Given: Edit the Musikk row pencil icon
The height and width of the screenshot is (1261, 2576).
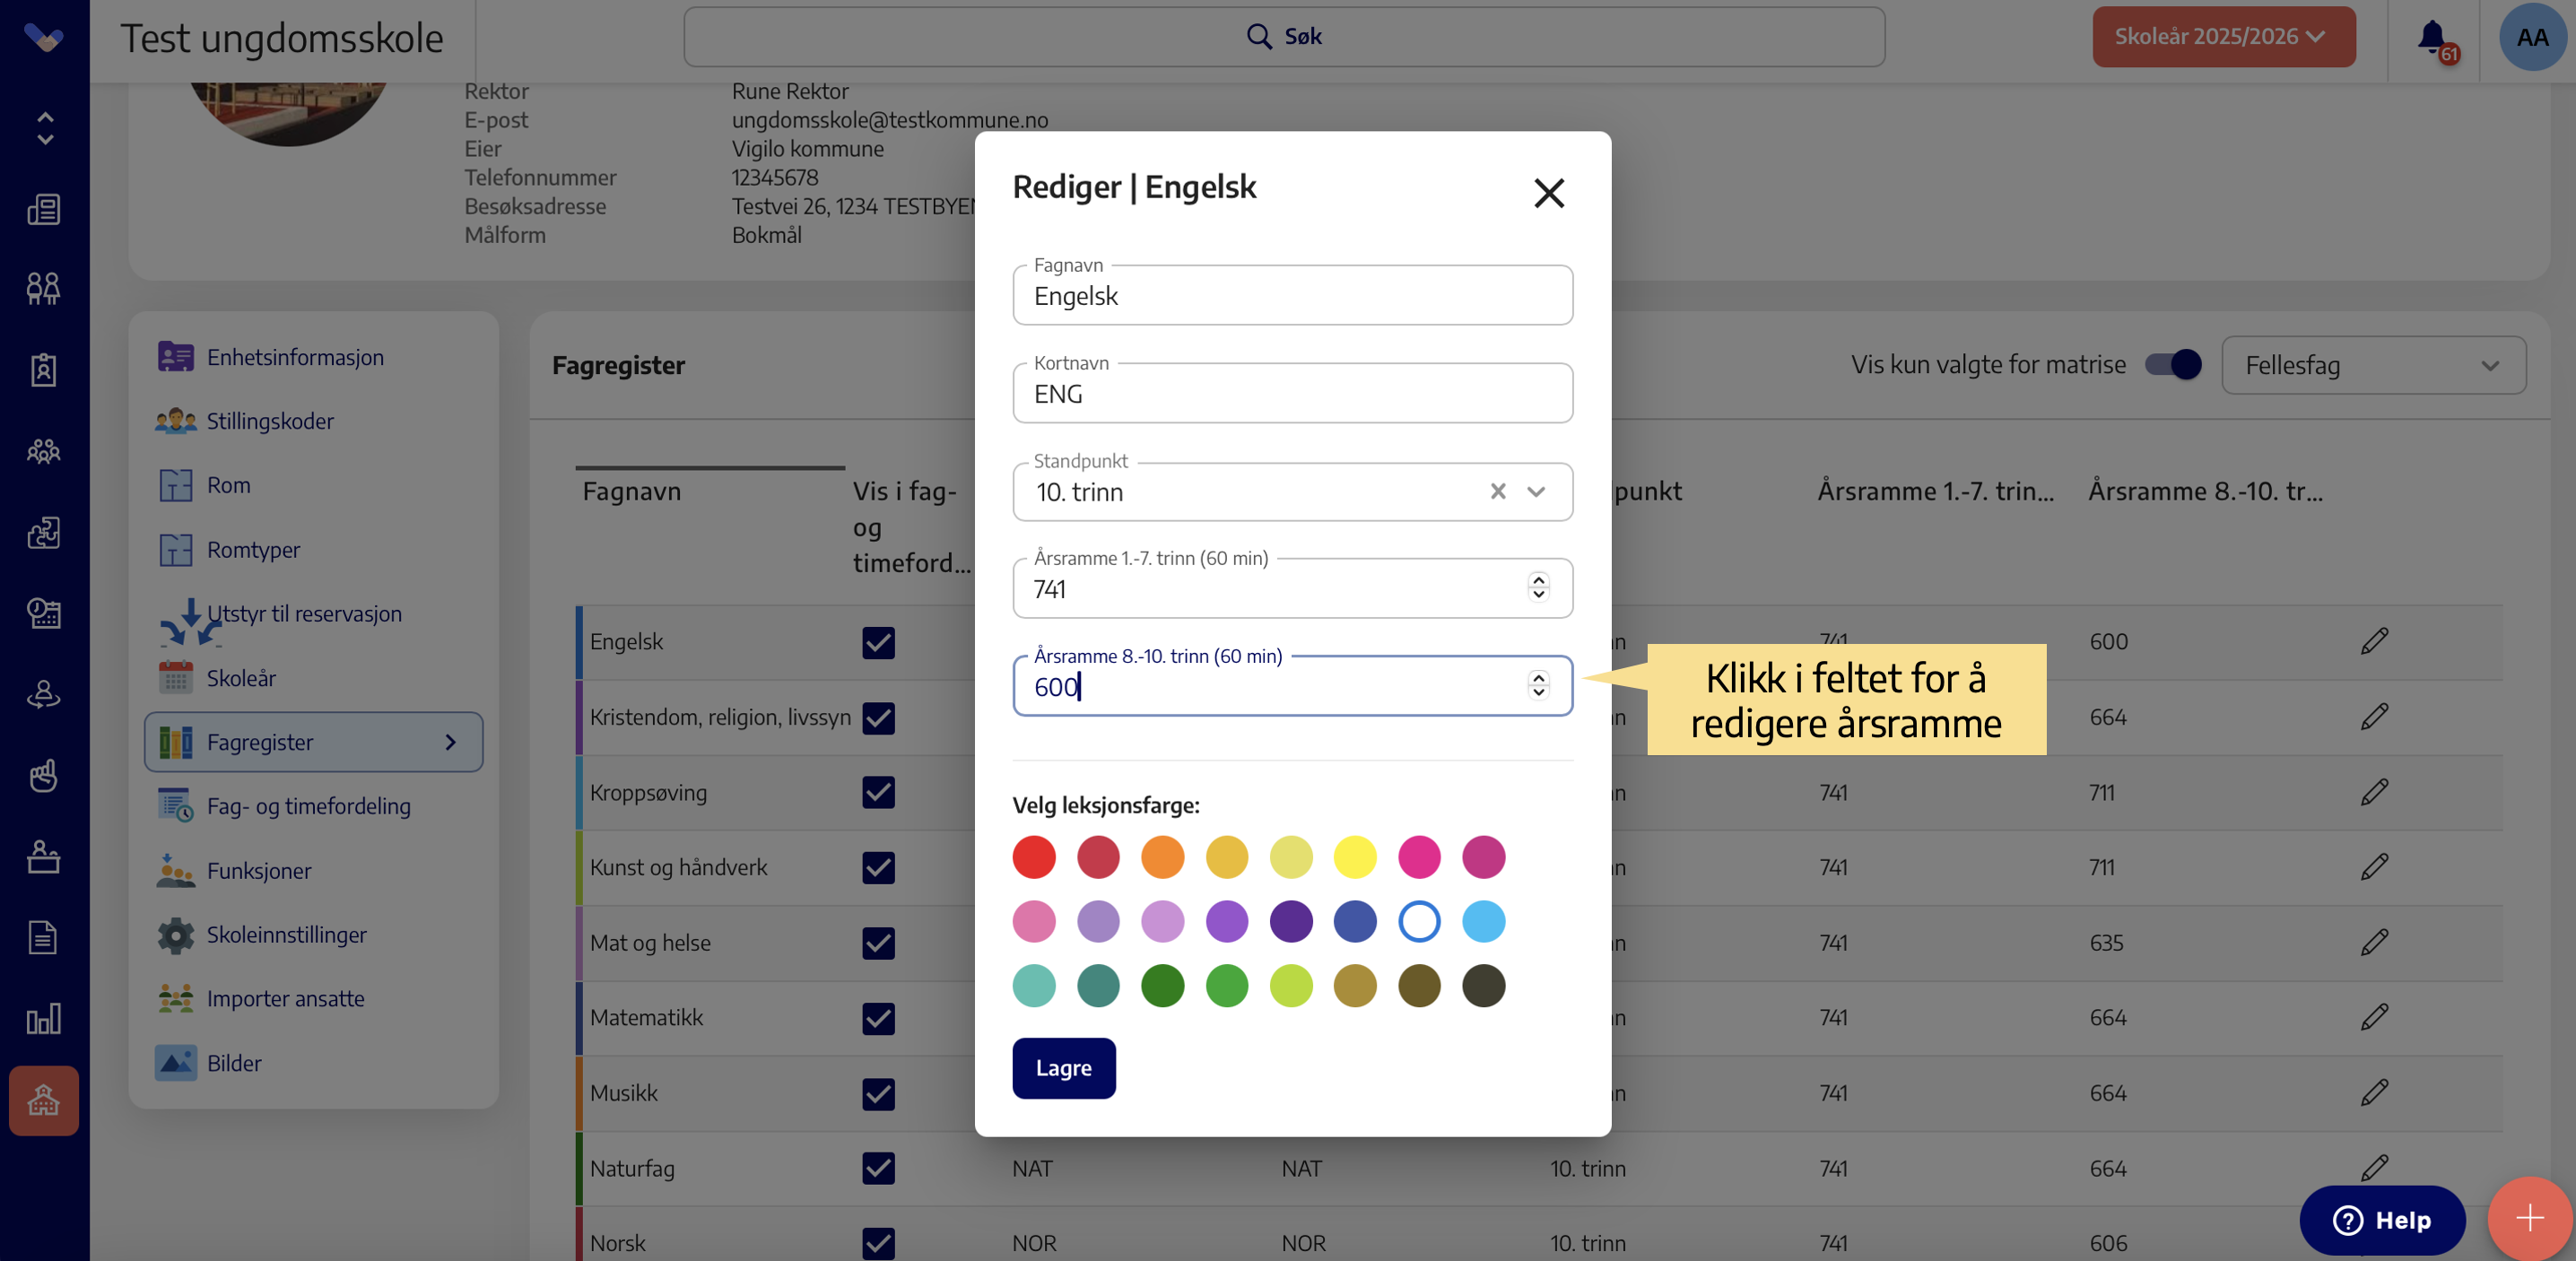Looking at the screenshot, I should pyautogui.click(x=2374, y=1092).
